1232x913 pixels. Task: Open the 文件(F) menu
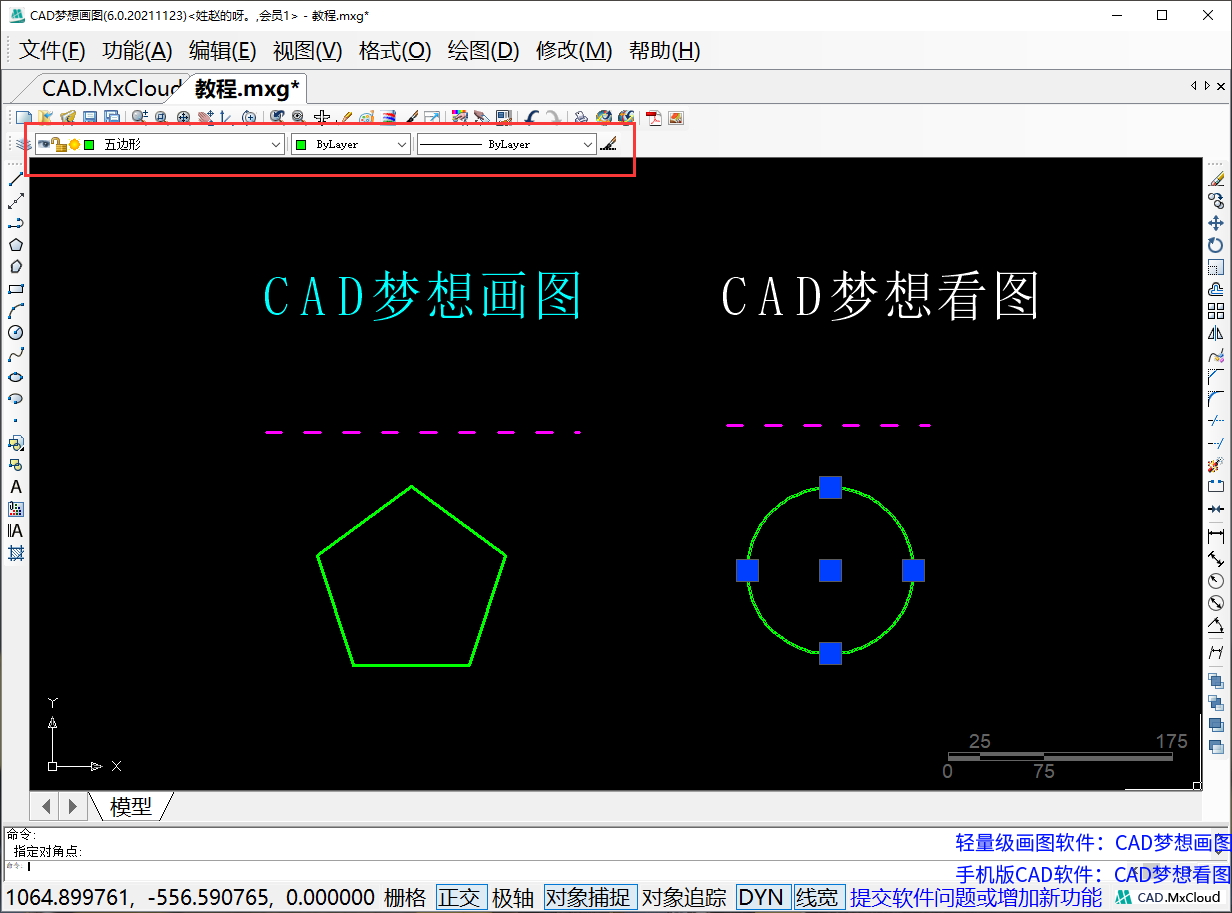click(x=52, y=51)
